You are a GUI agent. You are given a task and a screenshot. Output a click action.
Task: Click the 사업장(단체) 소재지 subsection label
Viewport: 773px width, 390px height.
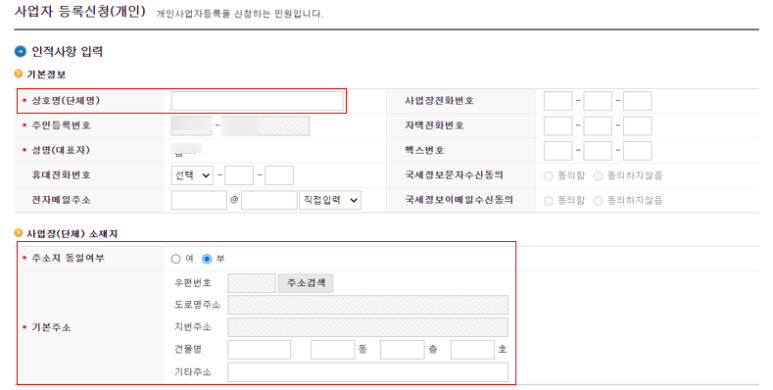72,234
